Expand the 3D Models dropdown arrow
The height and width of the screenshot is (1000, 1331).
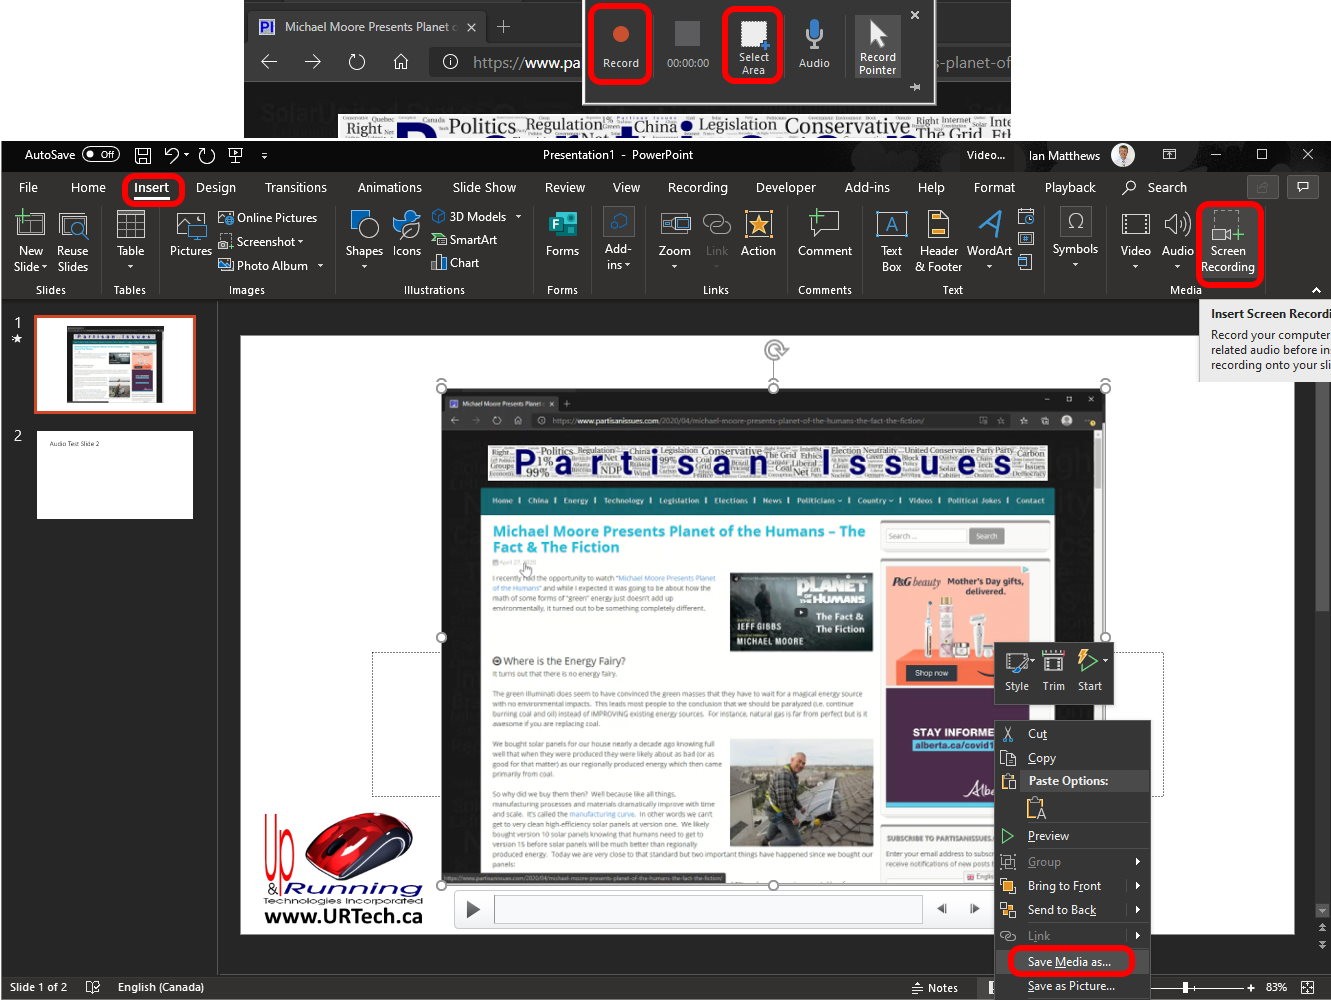[518, 217]
